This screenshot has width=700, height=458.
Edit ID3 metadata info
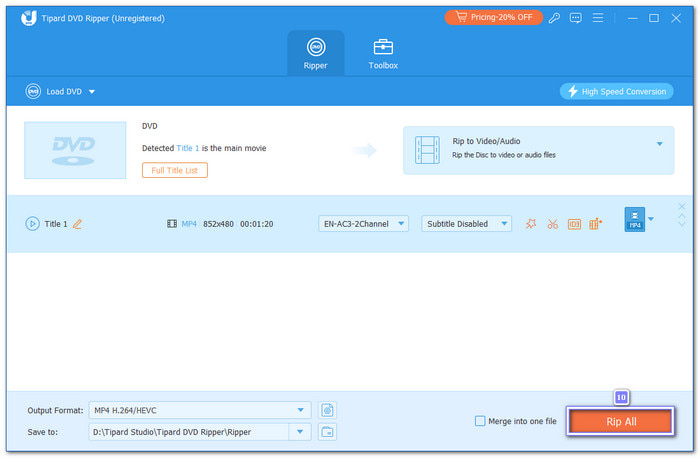(574, 224)
